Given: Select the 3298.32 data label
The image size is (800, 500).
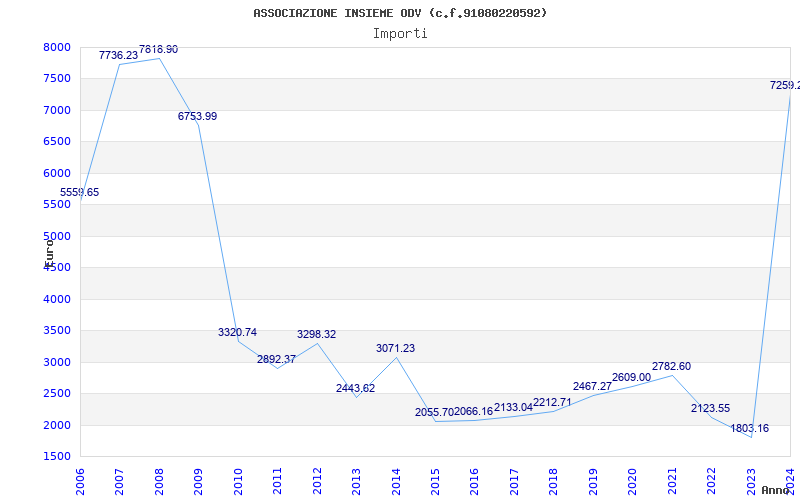Looking at the screenshot, I should tap(316, 334).
